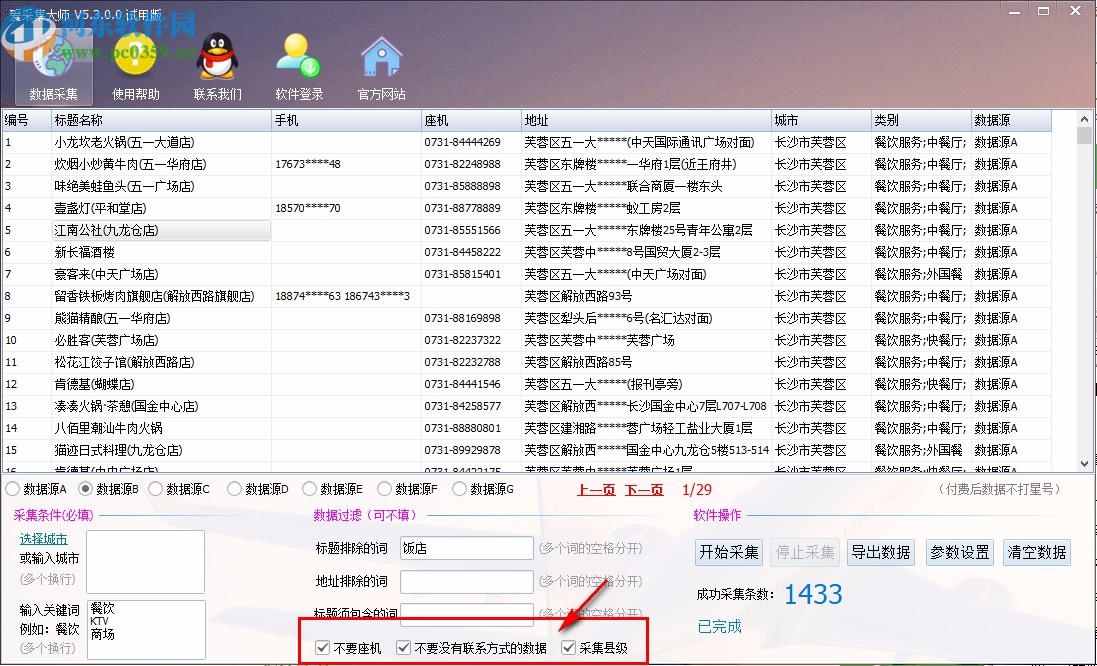The height and width of the screenshot is (666, 1097).
Task: Click 清空数据 to clear data
Action: point(1036,551)
